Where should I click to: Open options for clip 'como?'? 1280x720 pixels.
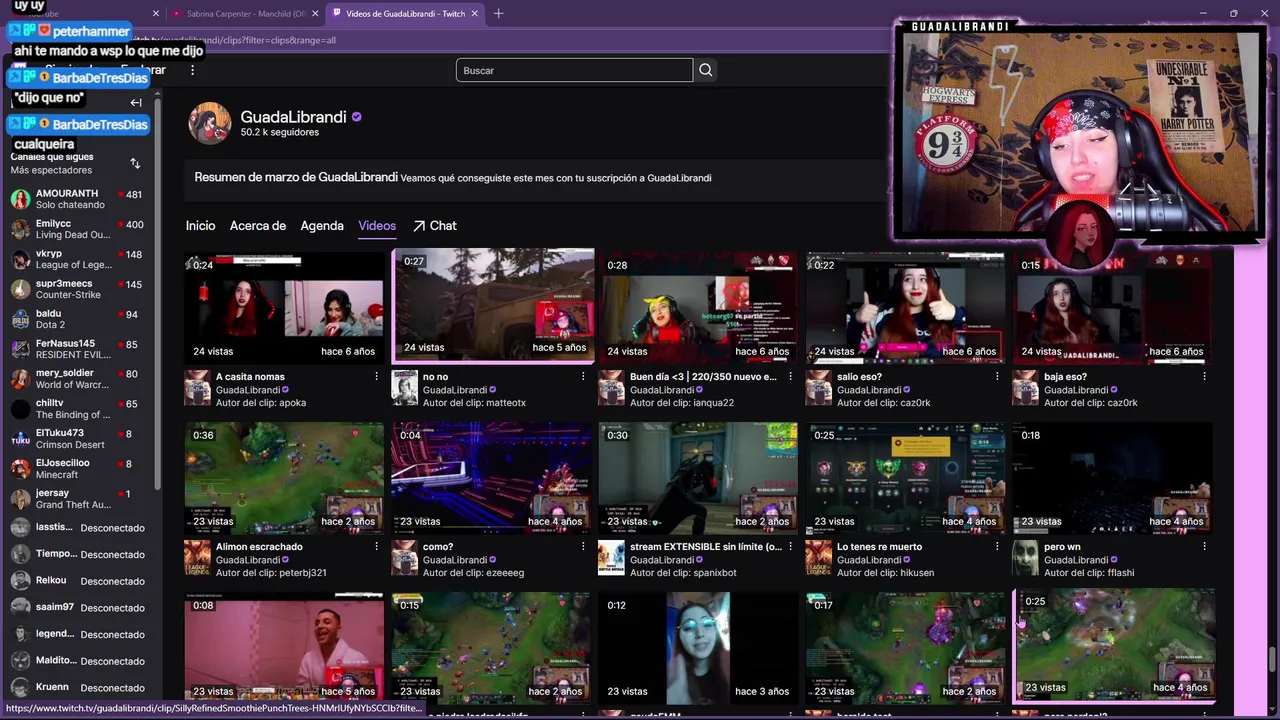tap(583, 547)
